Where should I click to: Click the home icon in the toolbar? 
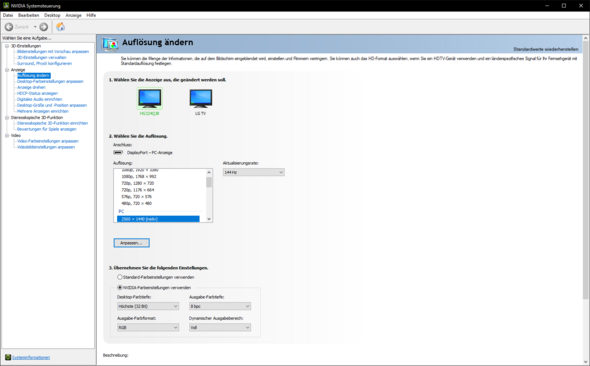[60, 27]
